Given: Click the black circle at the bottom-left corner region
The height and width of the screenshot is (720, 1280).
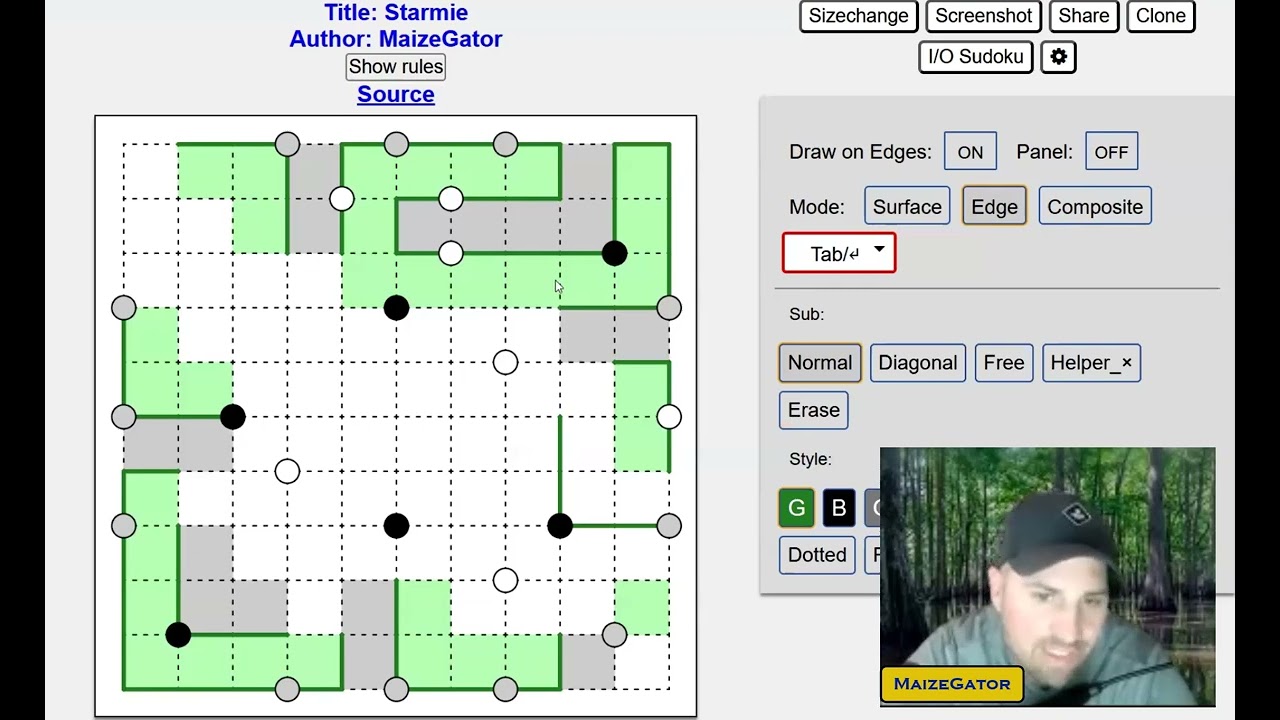Looking at the screenshot, I should click(x=178, y=634).
